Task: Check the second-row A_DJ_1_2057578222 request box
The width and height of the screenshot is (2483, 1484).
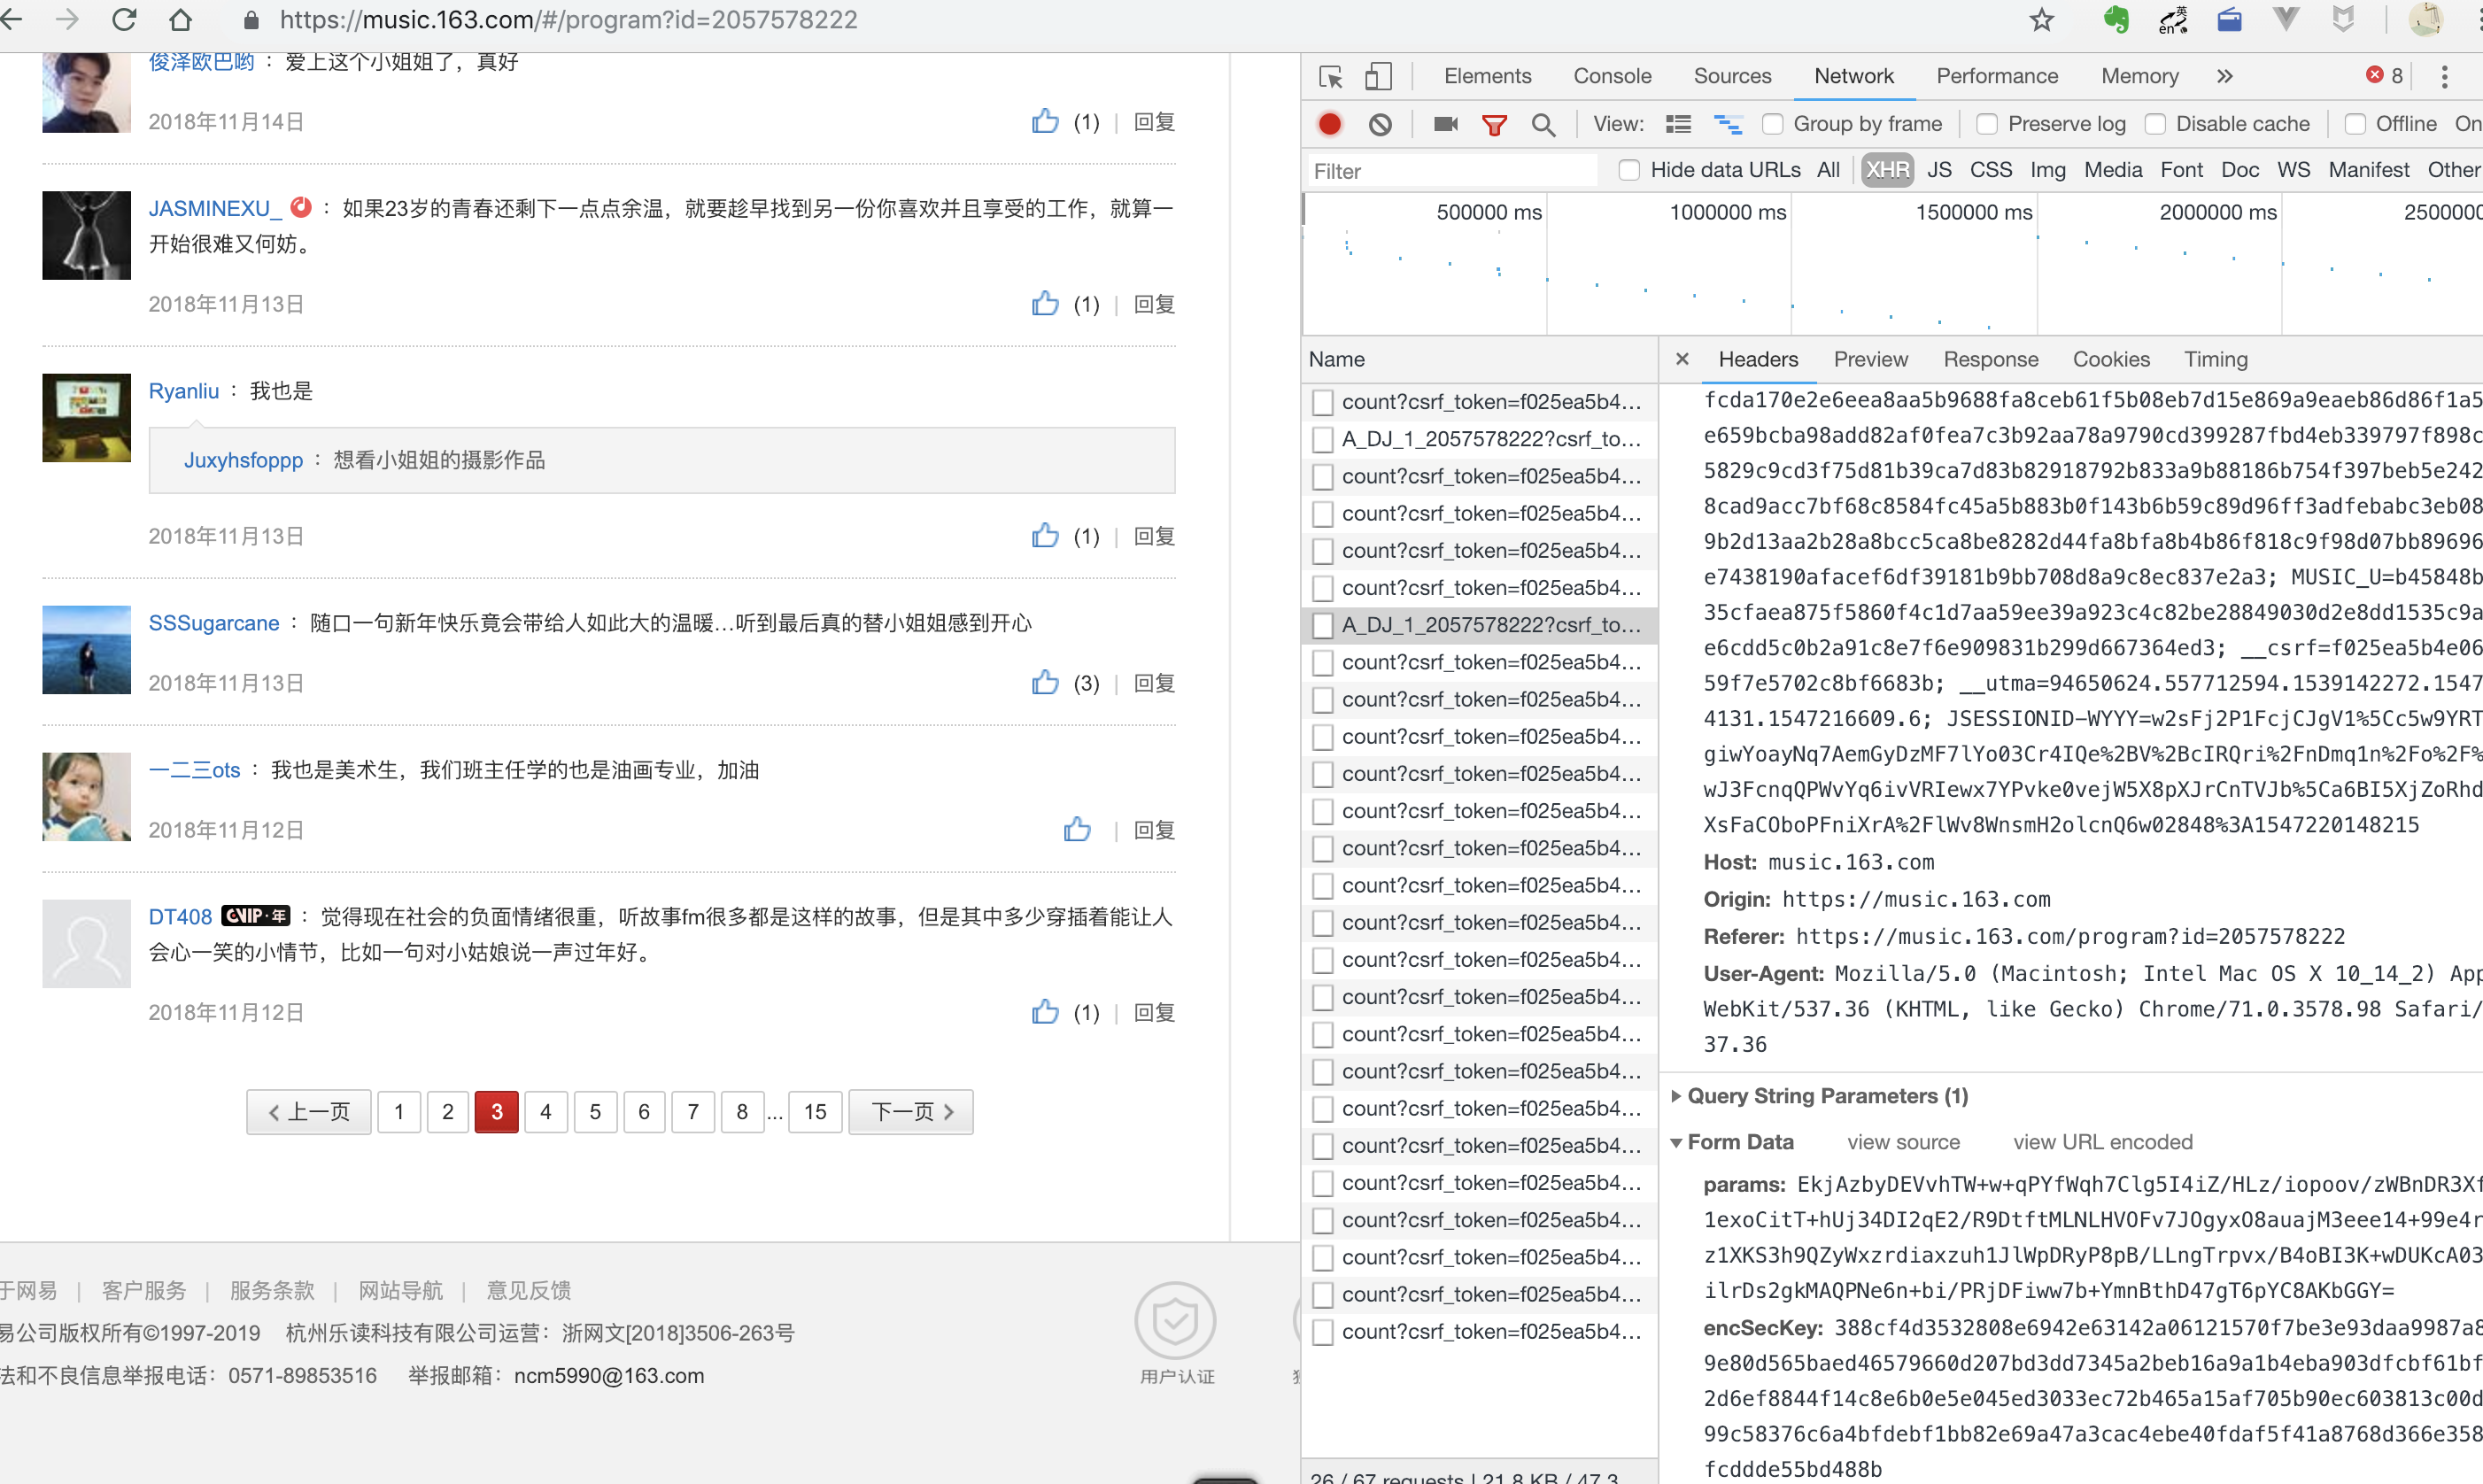Action: 1323,439
